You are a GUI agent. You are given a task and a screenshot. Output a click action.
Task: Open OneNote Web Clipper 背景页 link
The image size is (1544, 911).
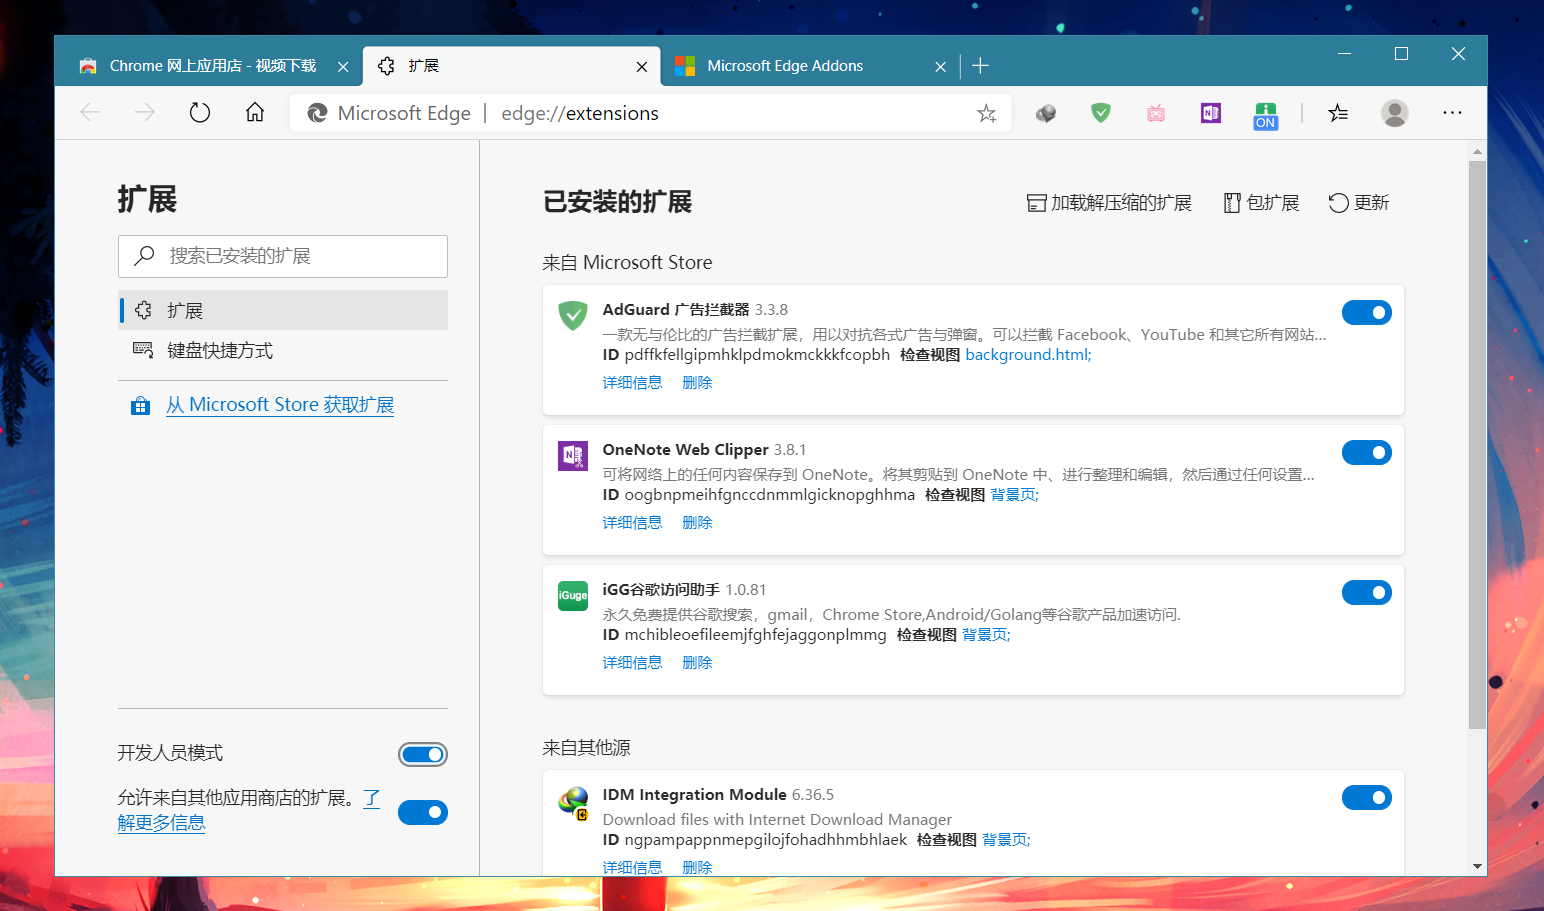click(1014, 495)
